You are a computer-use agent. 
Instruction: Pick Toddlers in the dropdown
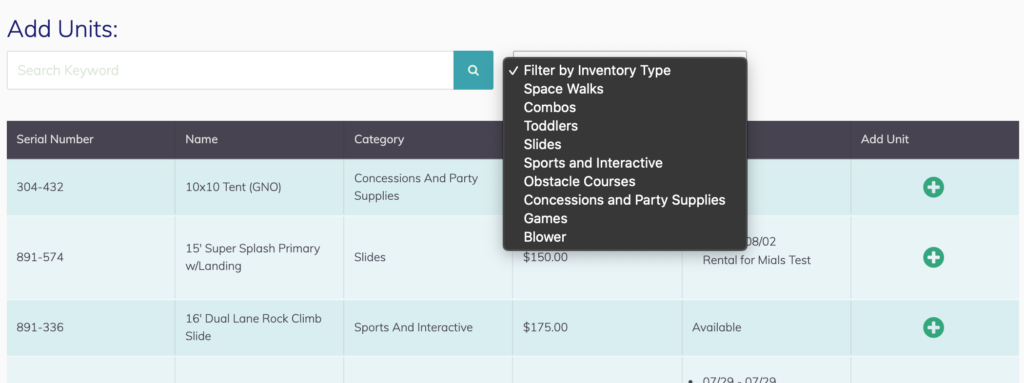(625, 125)
